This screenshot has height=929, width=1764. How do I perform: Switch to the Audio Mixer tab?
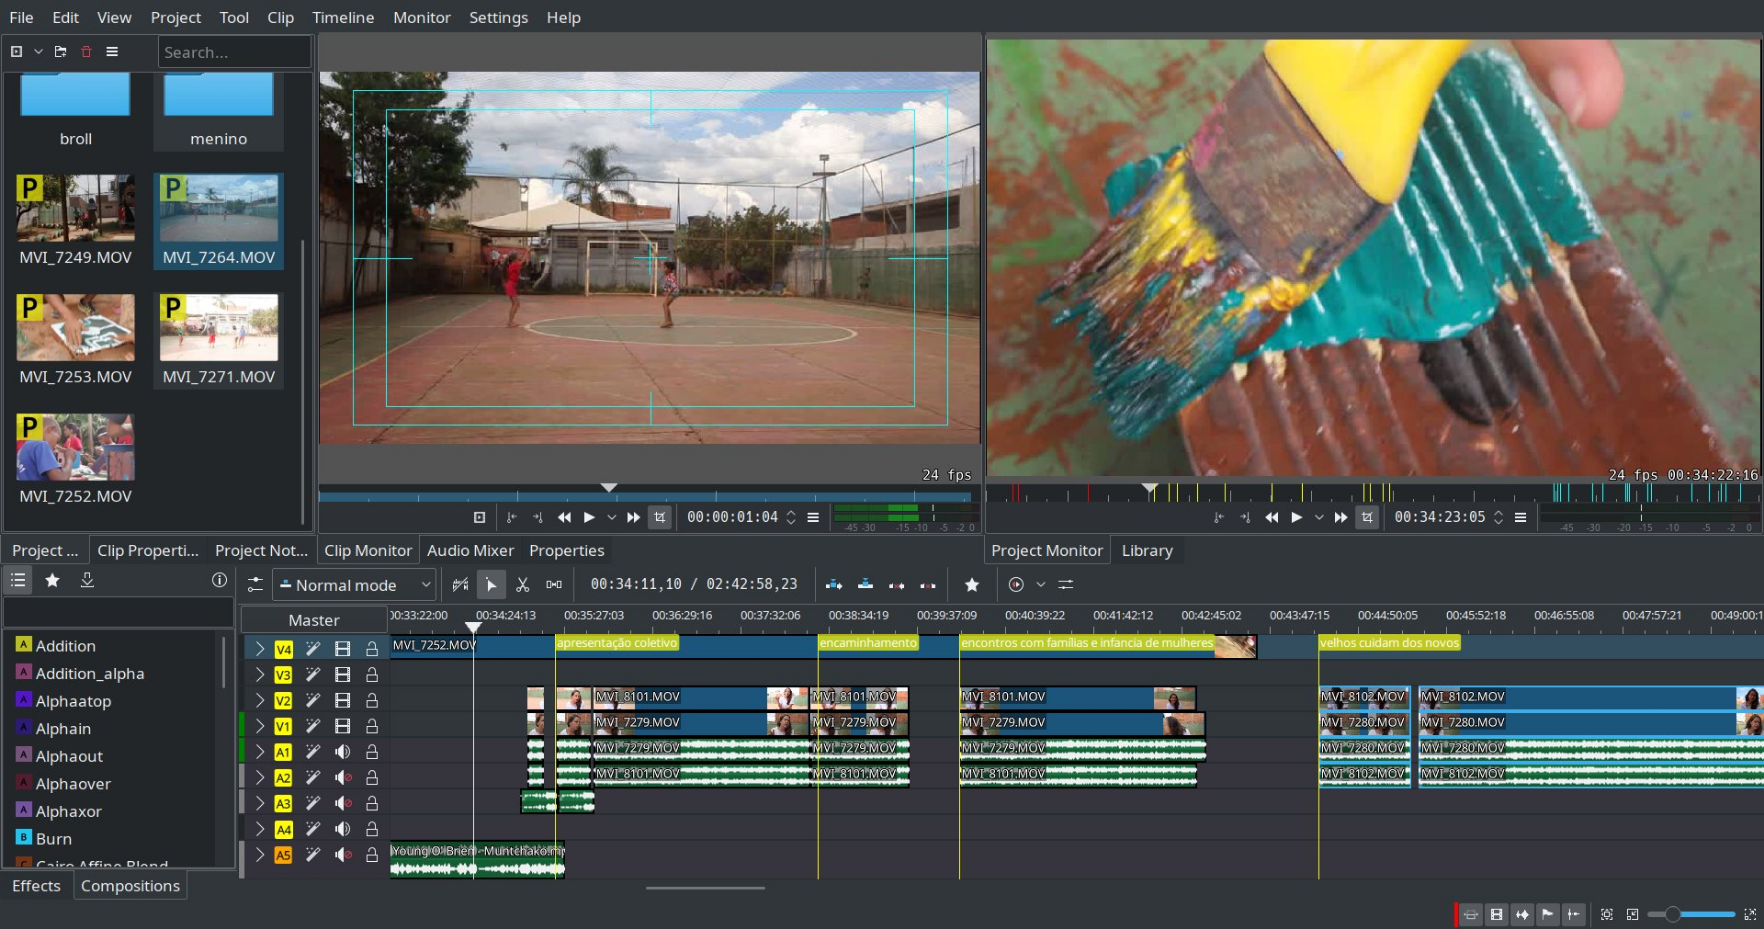(x=470, y=551)
